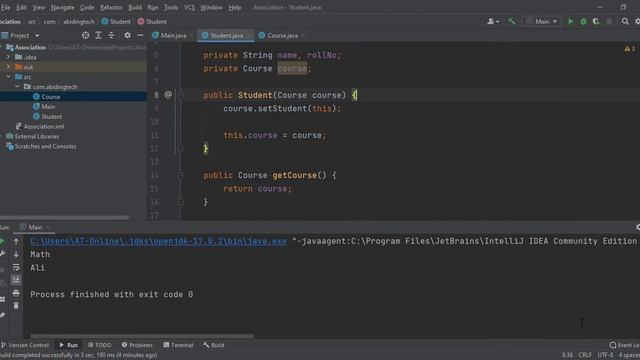
Task: Open run configuration wrench in Run panel
Action: tap(2, 254)
